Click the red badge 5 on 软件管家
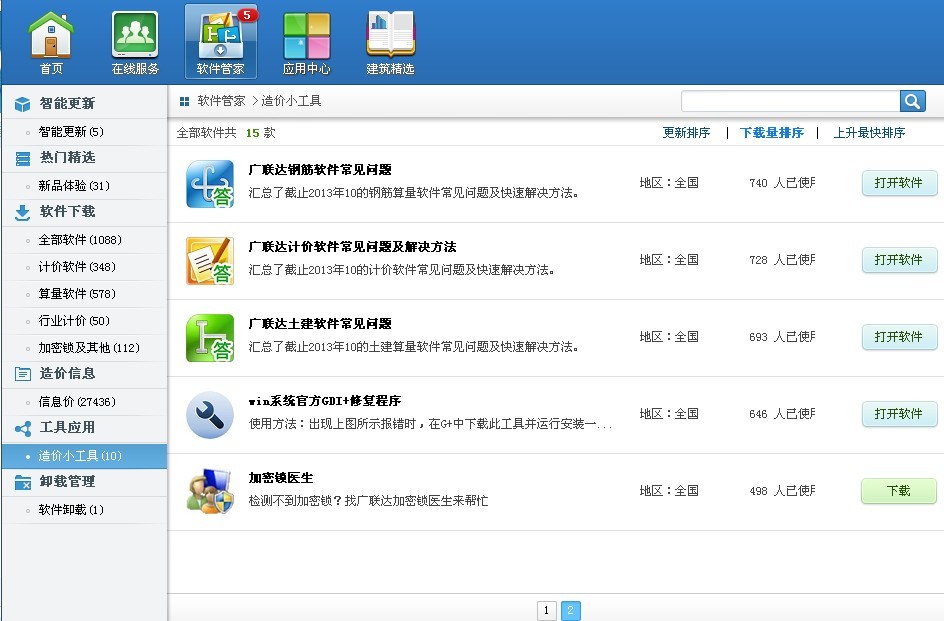Screen dimensions: 944x621 tap(247, 15)
